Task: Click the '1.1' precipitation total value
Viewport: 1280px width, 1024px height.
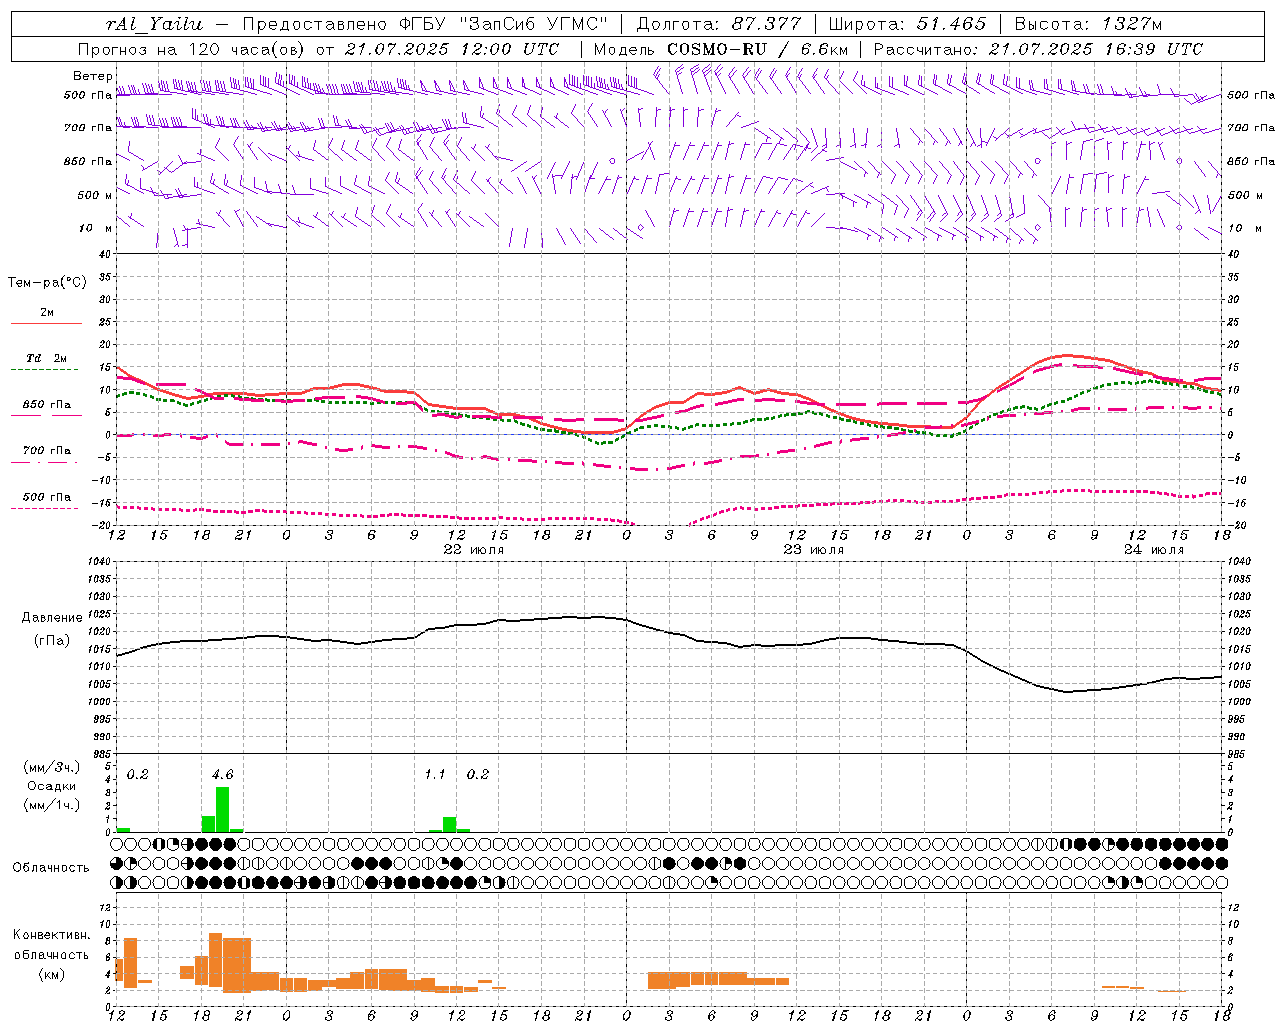Action: 435,774
